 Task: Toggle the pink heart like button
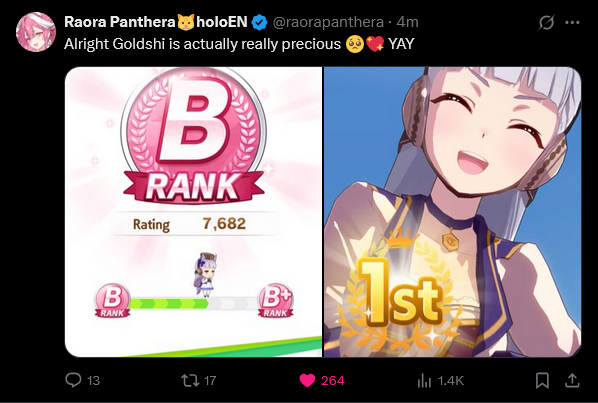(307, 380)
